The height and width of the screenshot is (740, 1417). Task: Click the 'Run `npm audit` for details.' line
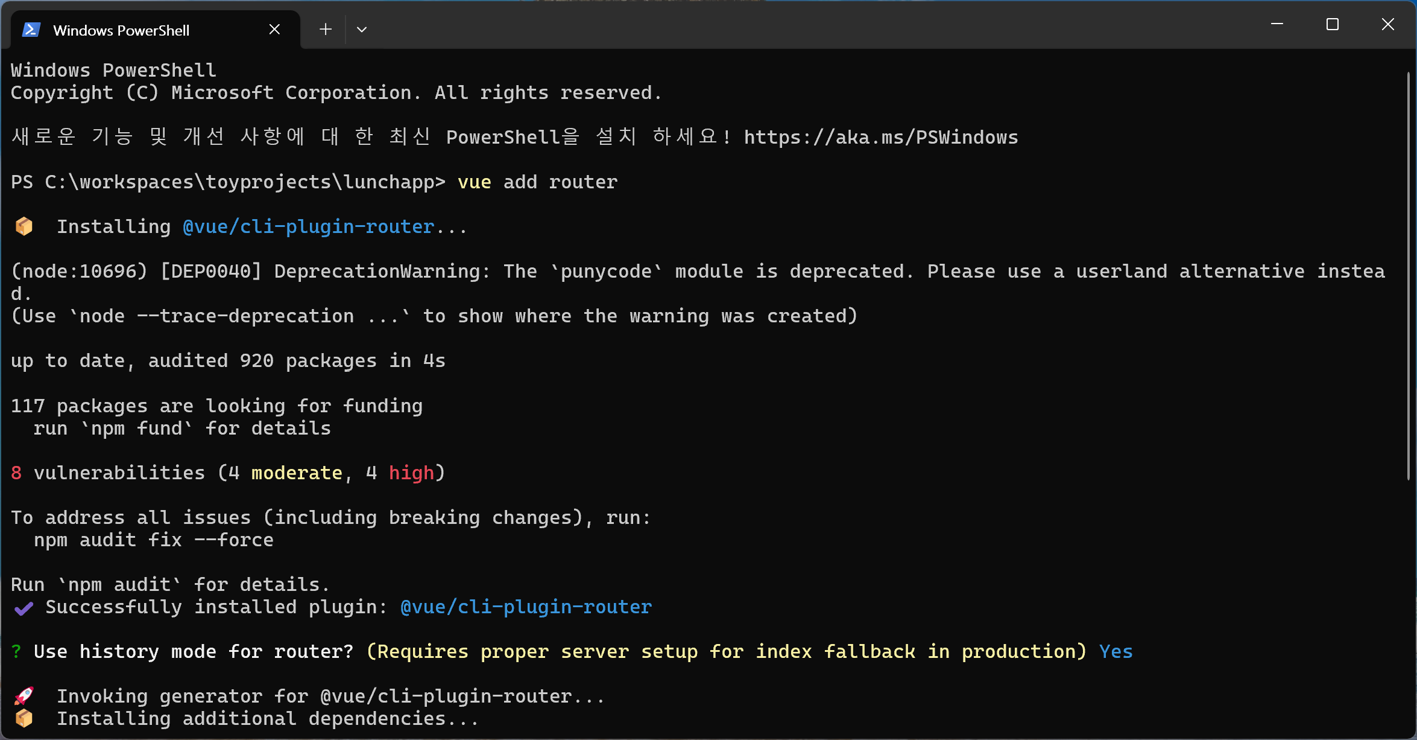[x=171, y=585]
